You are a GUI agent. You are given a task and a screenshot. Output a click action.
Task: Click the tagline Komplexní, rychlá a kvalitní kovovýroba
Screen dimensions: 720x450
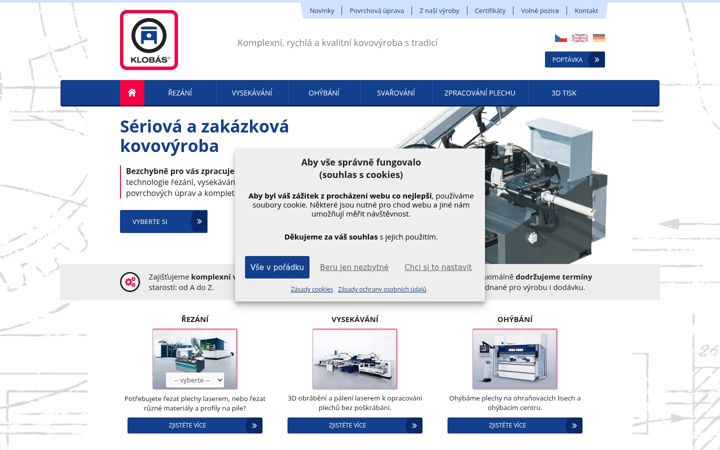[338, 43]
